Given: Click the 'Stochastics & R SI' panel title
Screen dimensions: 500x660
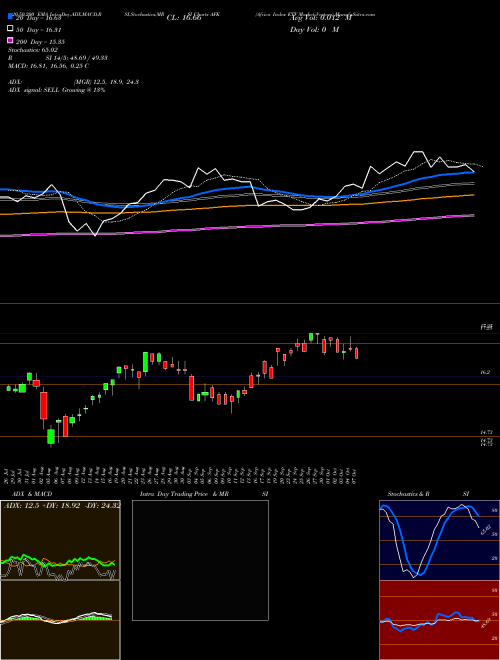Looking at the screenshot, I should [428, 494].
